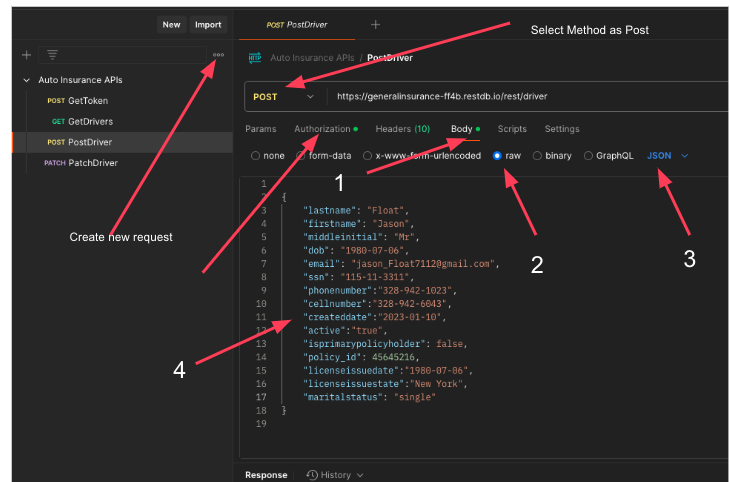Click the Auto Insurance APIs breadcrumb link

tap(312, 58)
